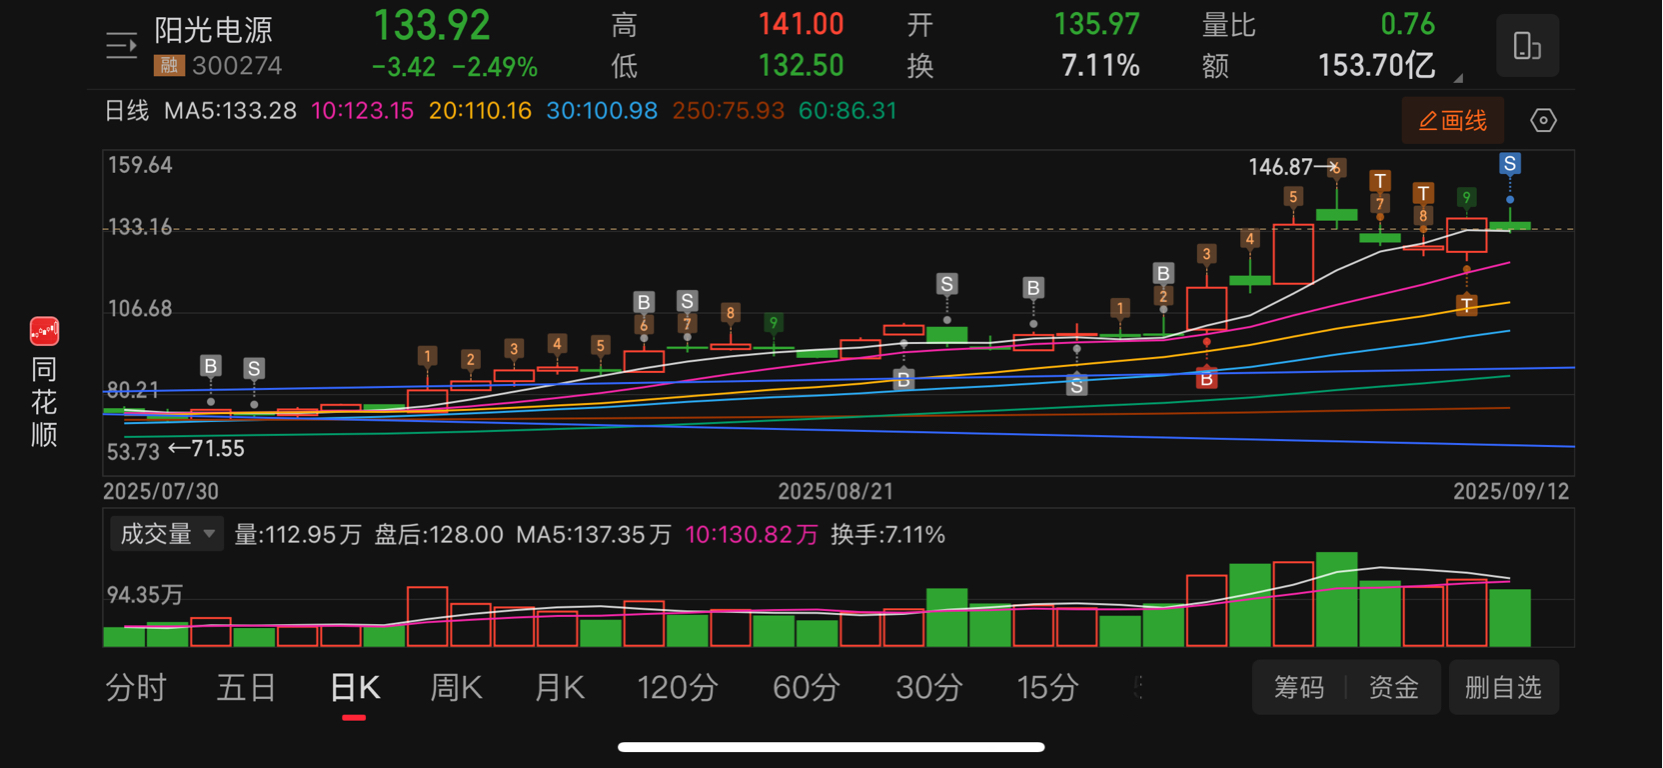Tap the 2025/08/21 date label
Screen dimensions: 1663x768
click(836, 492)
